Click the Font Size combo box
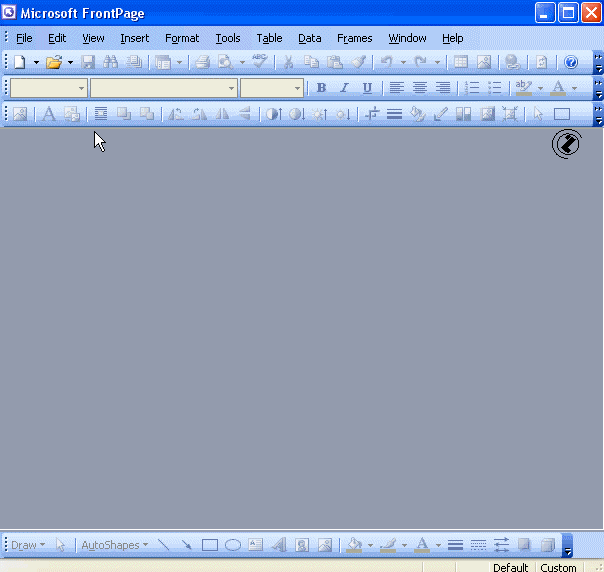The width and height of the screenshot is (604, 572). tap(271, 88)
